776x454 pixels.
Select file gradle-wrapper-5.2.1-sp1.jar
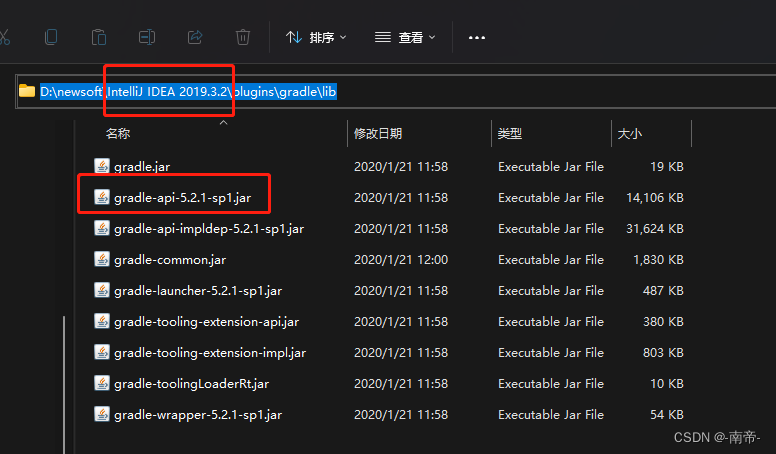tap(198, 414)
